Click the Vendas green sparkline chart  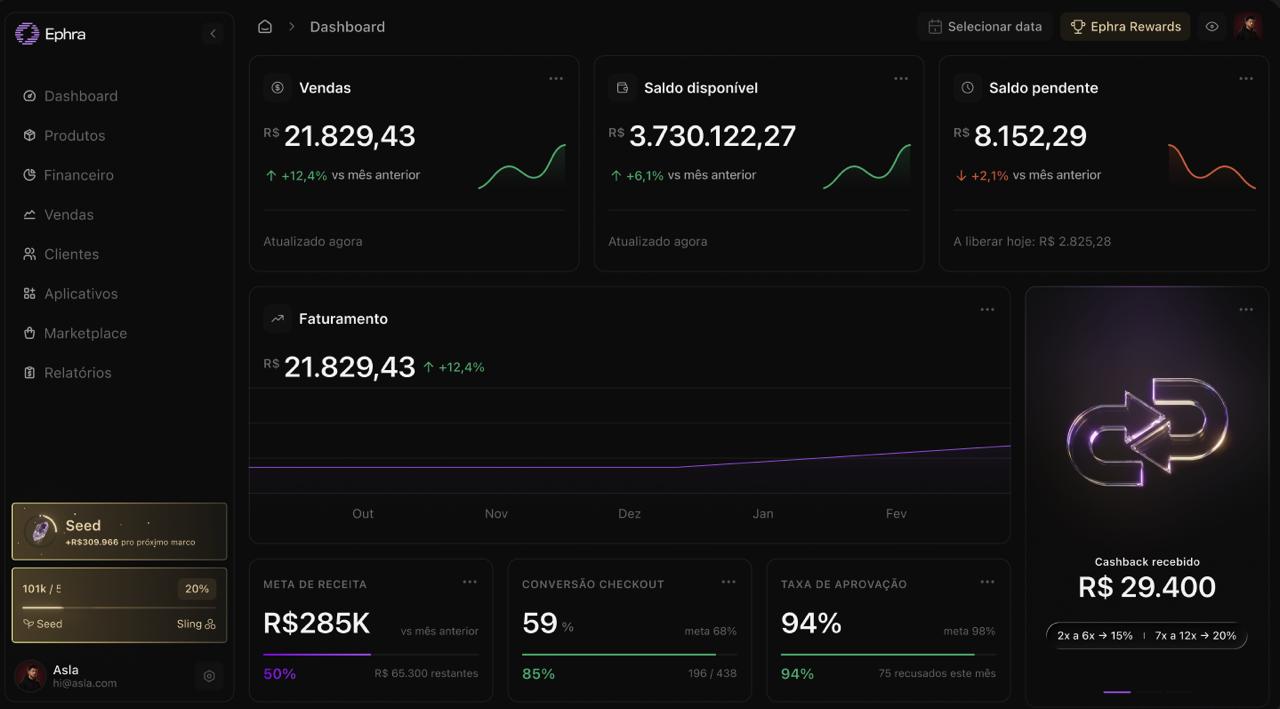[522, 167]
